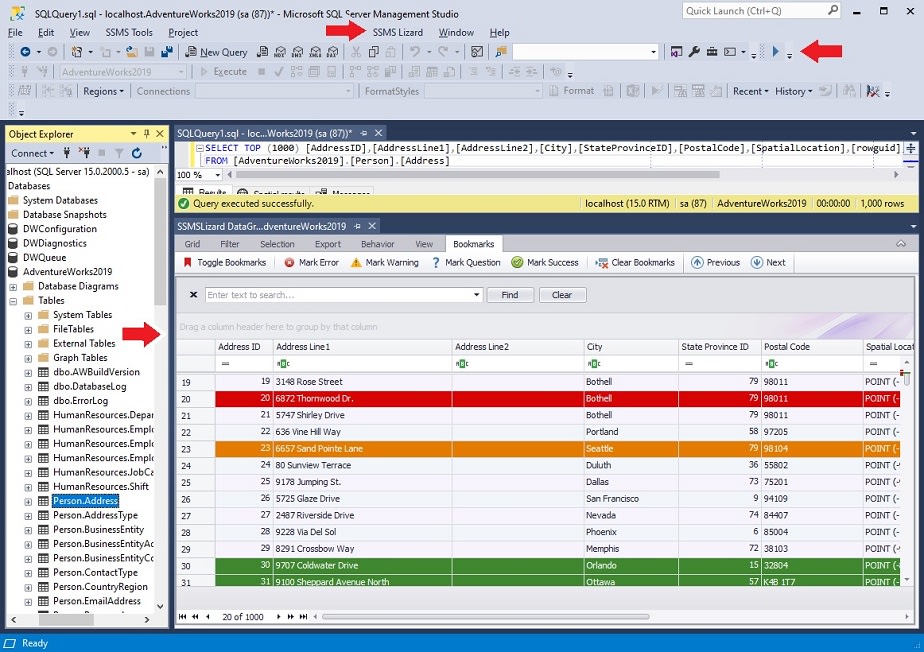924x652 pixels.
Task: Open the Regions dropdown
Action: [103, 91]
